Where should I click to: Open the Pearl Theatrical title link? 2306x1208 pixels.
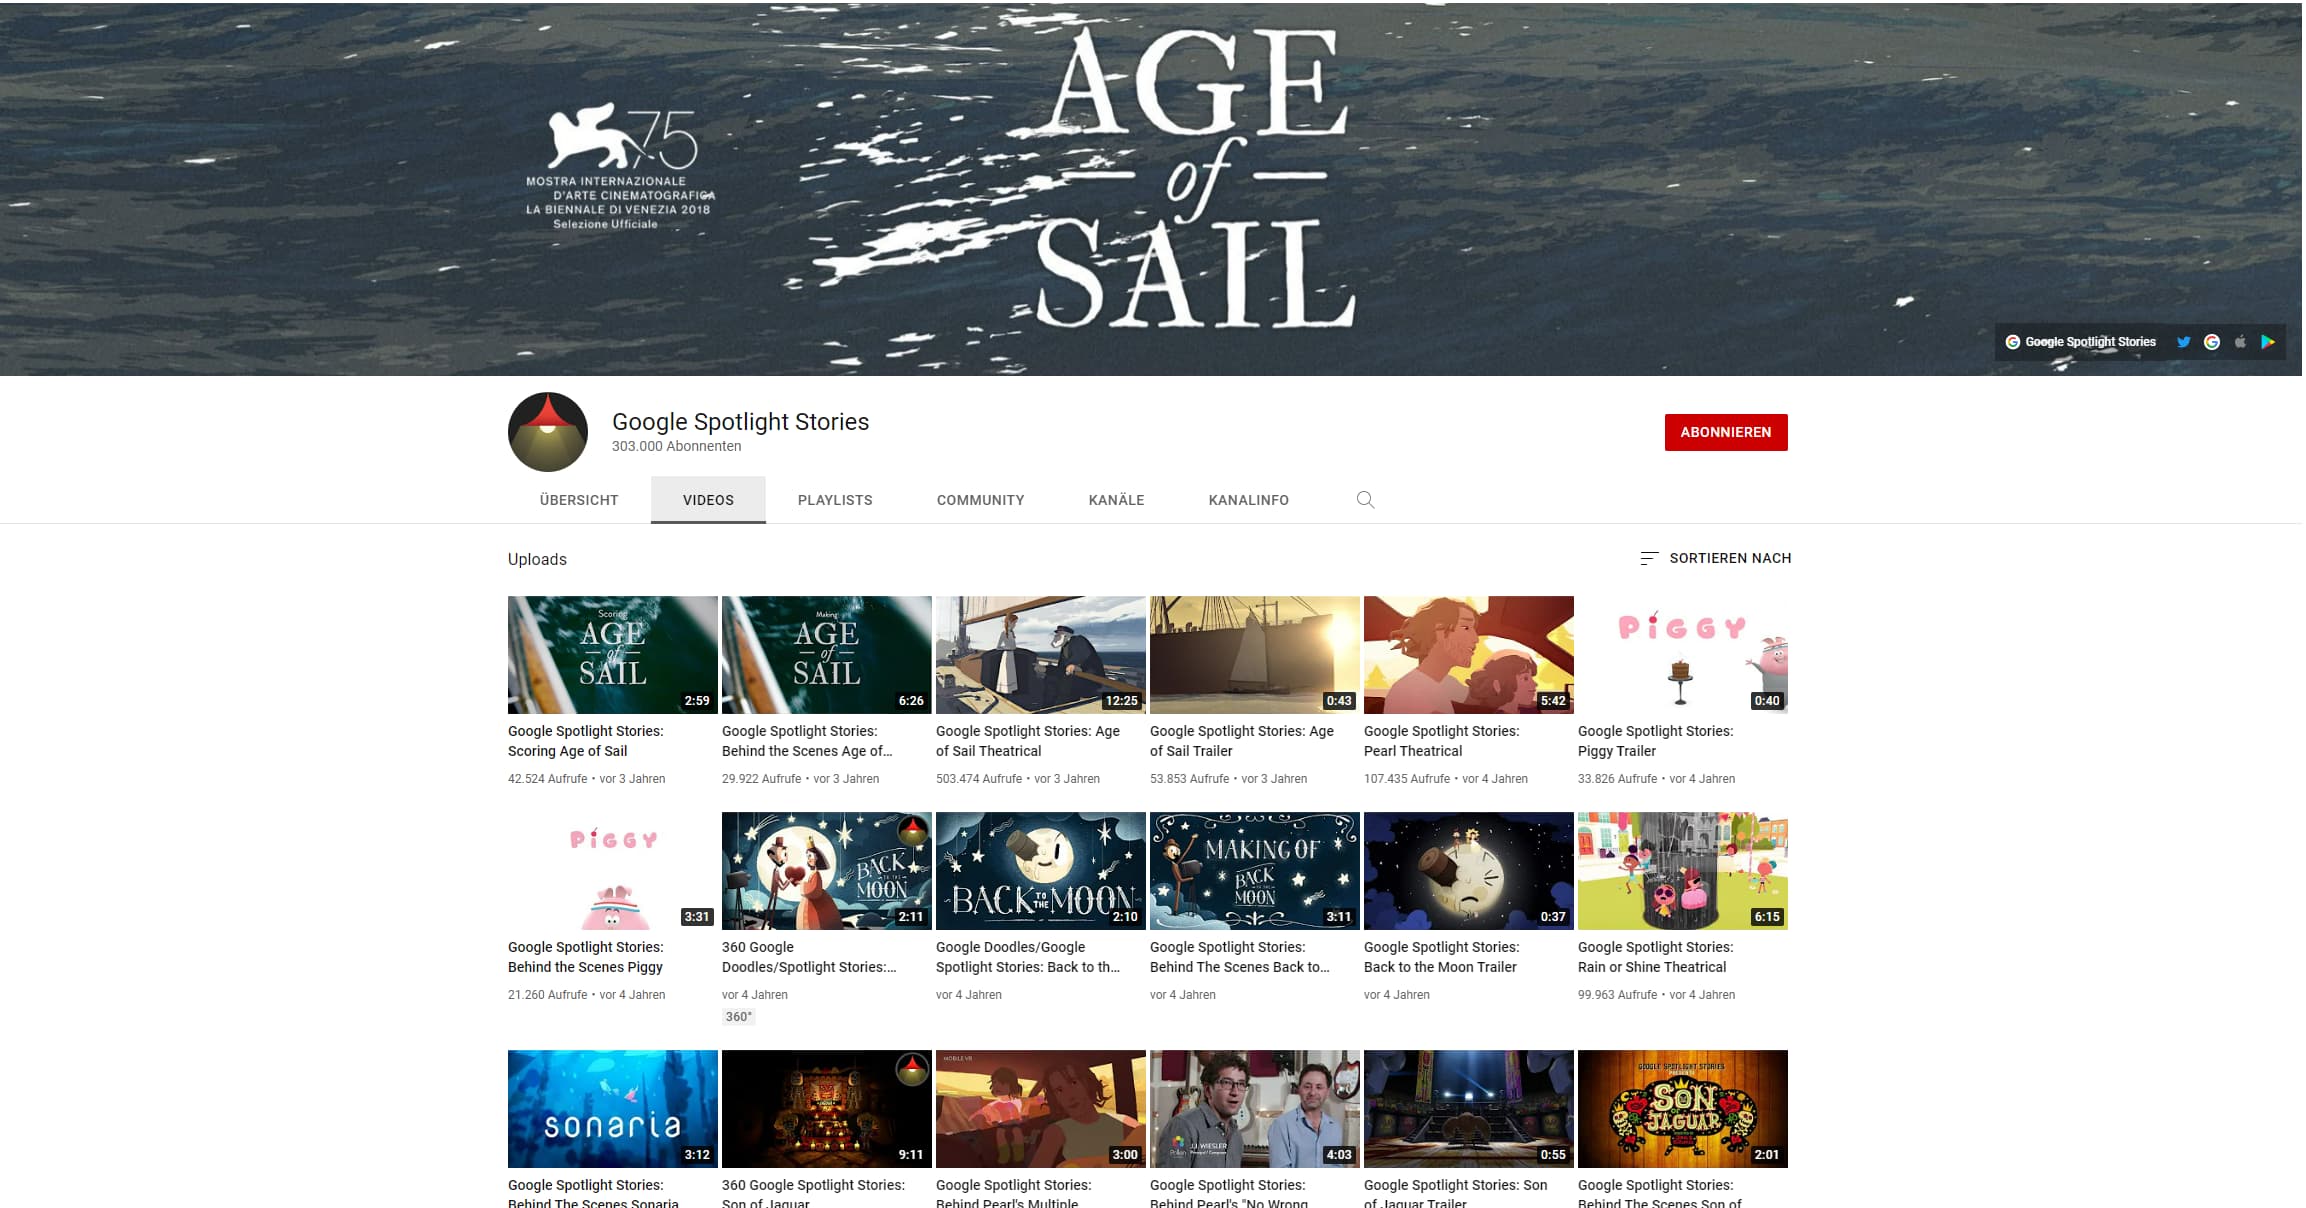1442,741
